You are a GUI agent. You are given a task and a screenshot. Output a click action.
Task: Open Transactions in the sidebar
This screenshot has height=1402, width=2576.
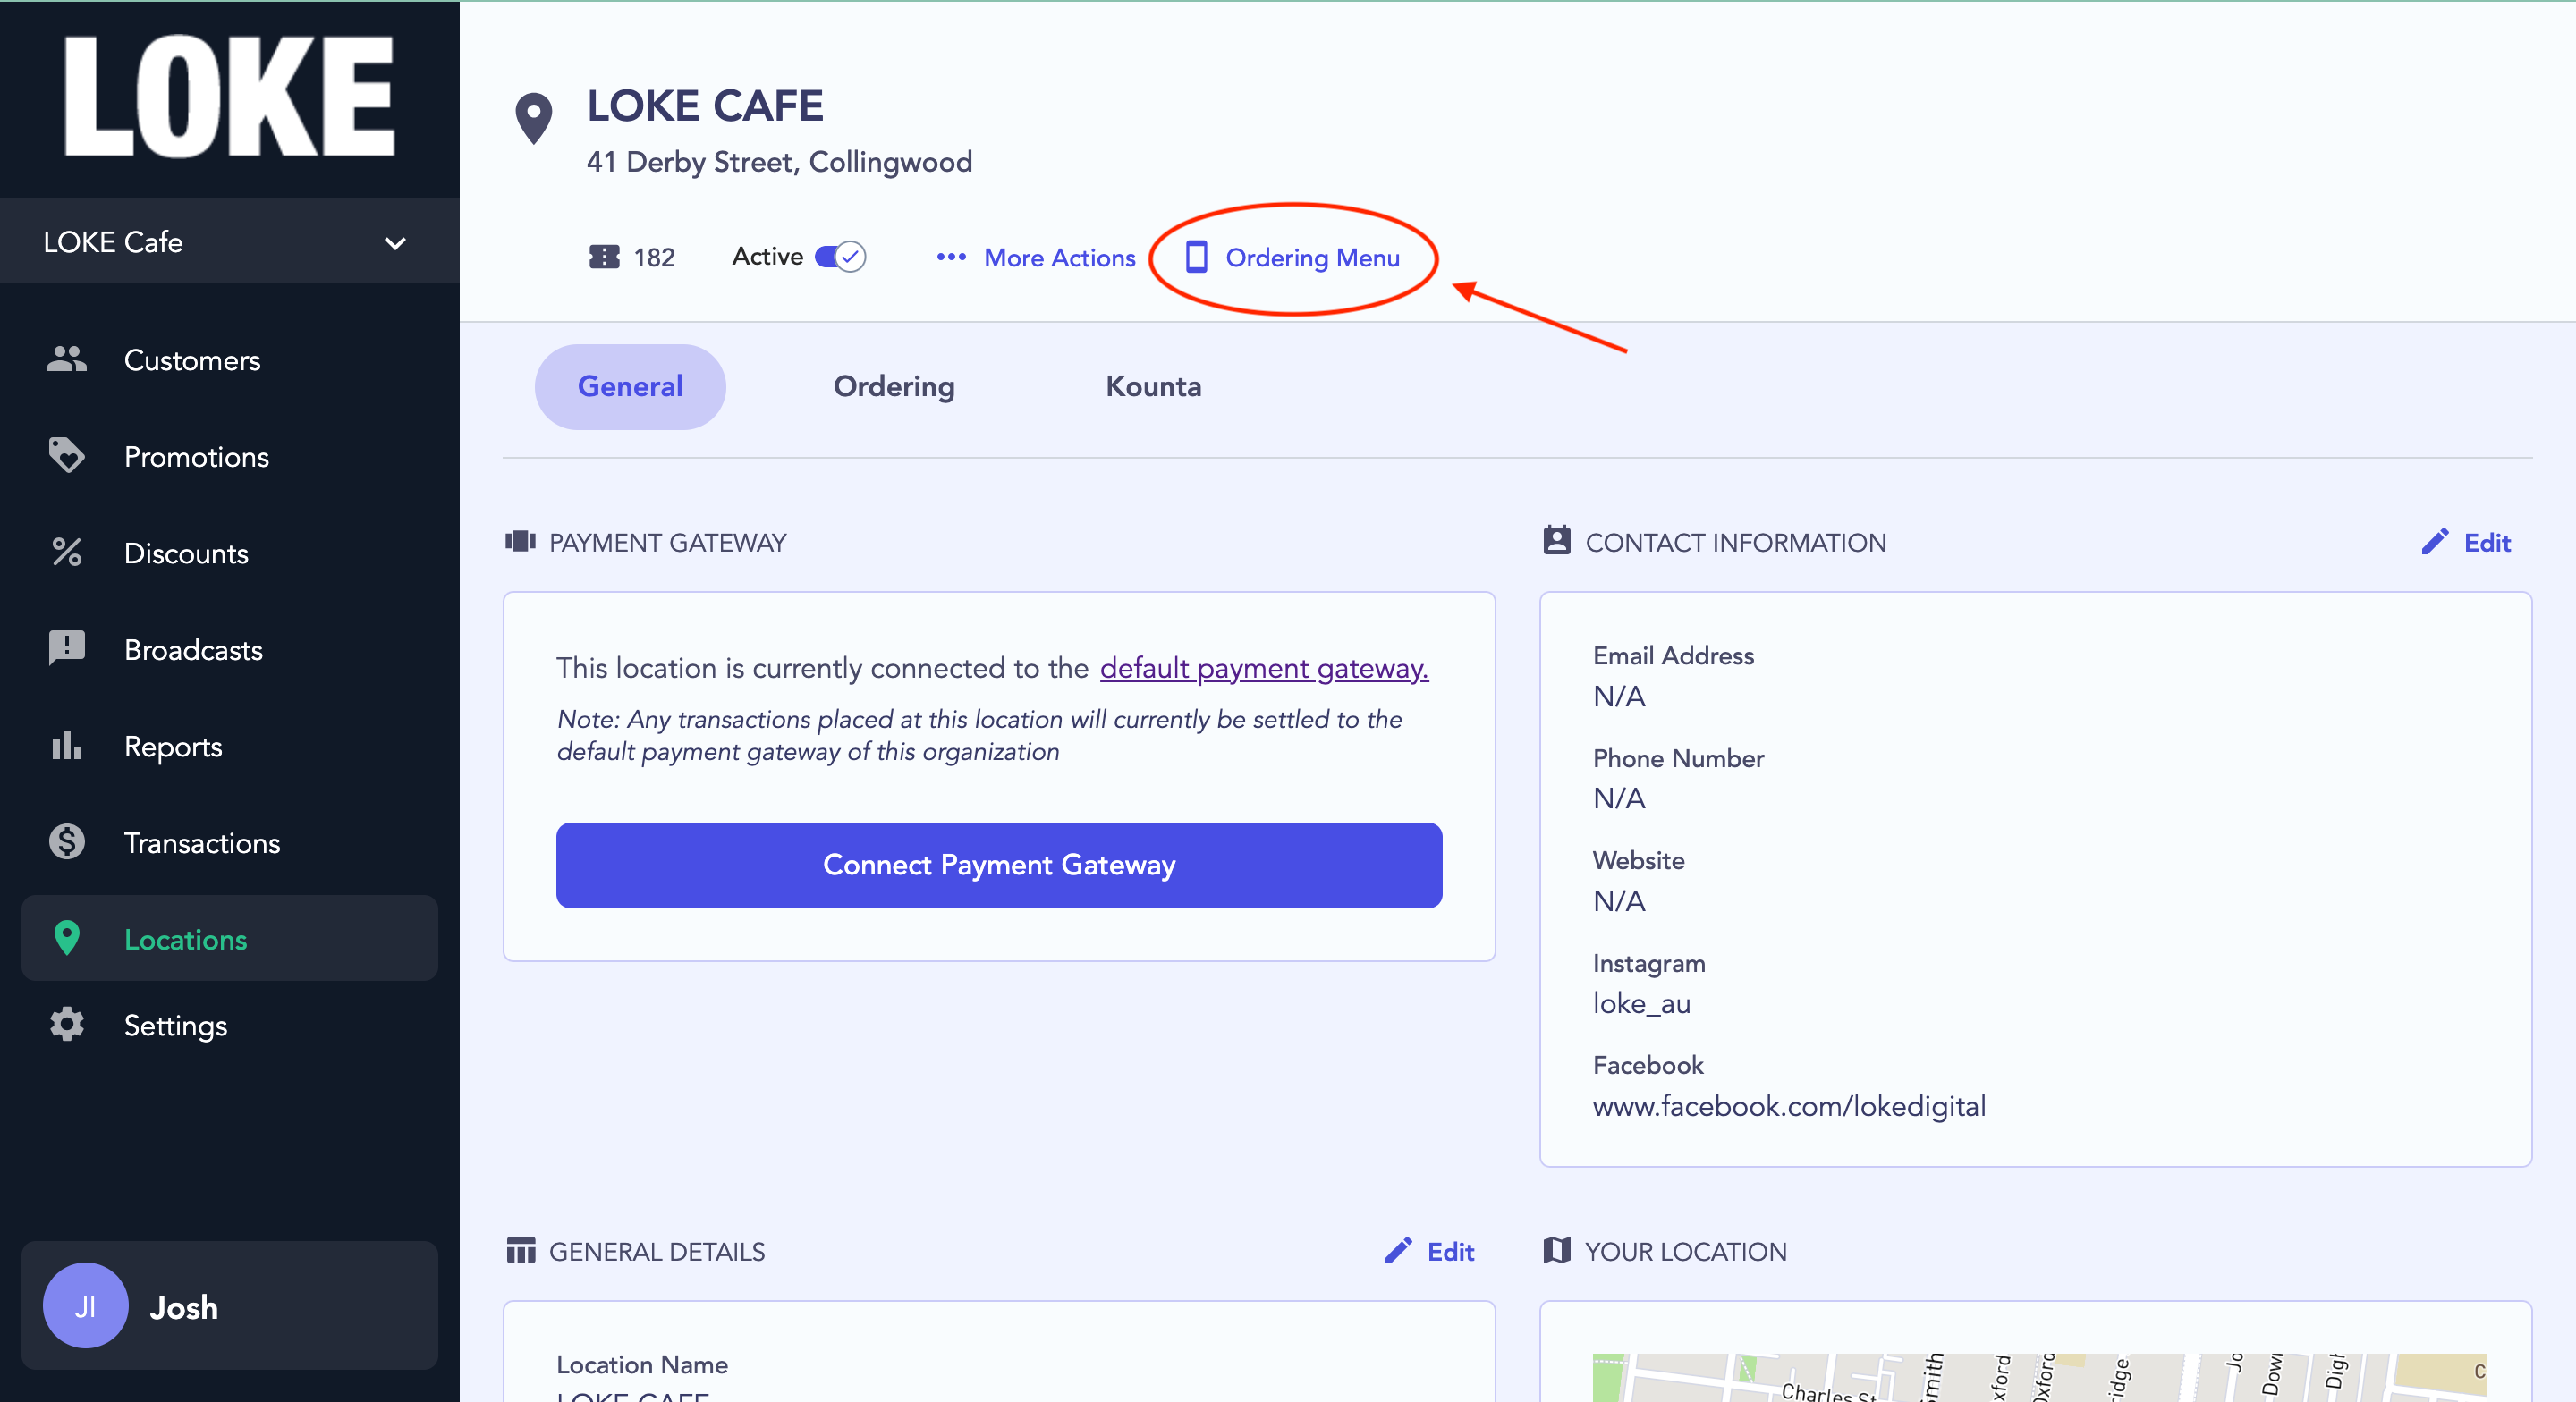coord(230,842)
